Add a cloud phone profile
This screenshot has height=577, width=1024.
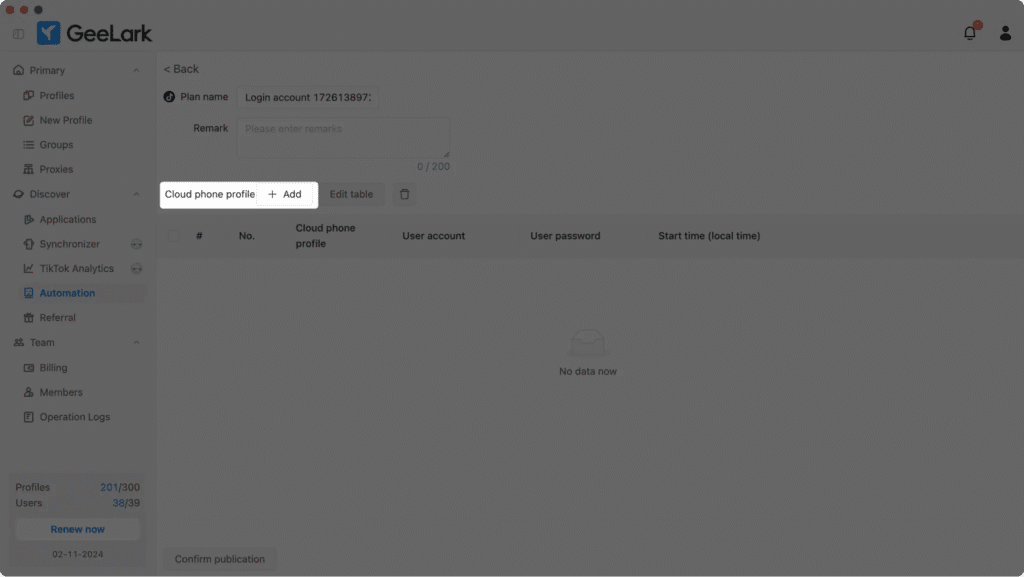pyautogui.click(x=284, y=194)
